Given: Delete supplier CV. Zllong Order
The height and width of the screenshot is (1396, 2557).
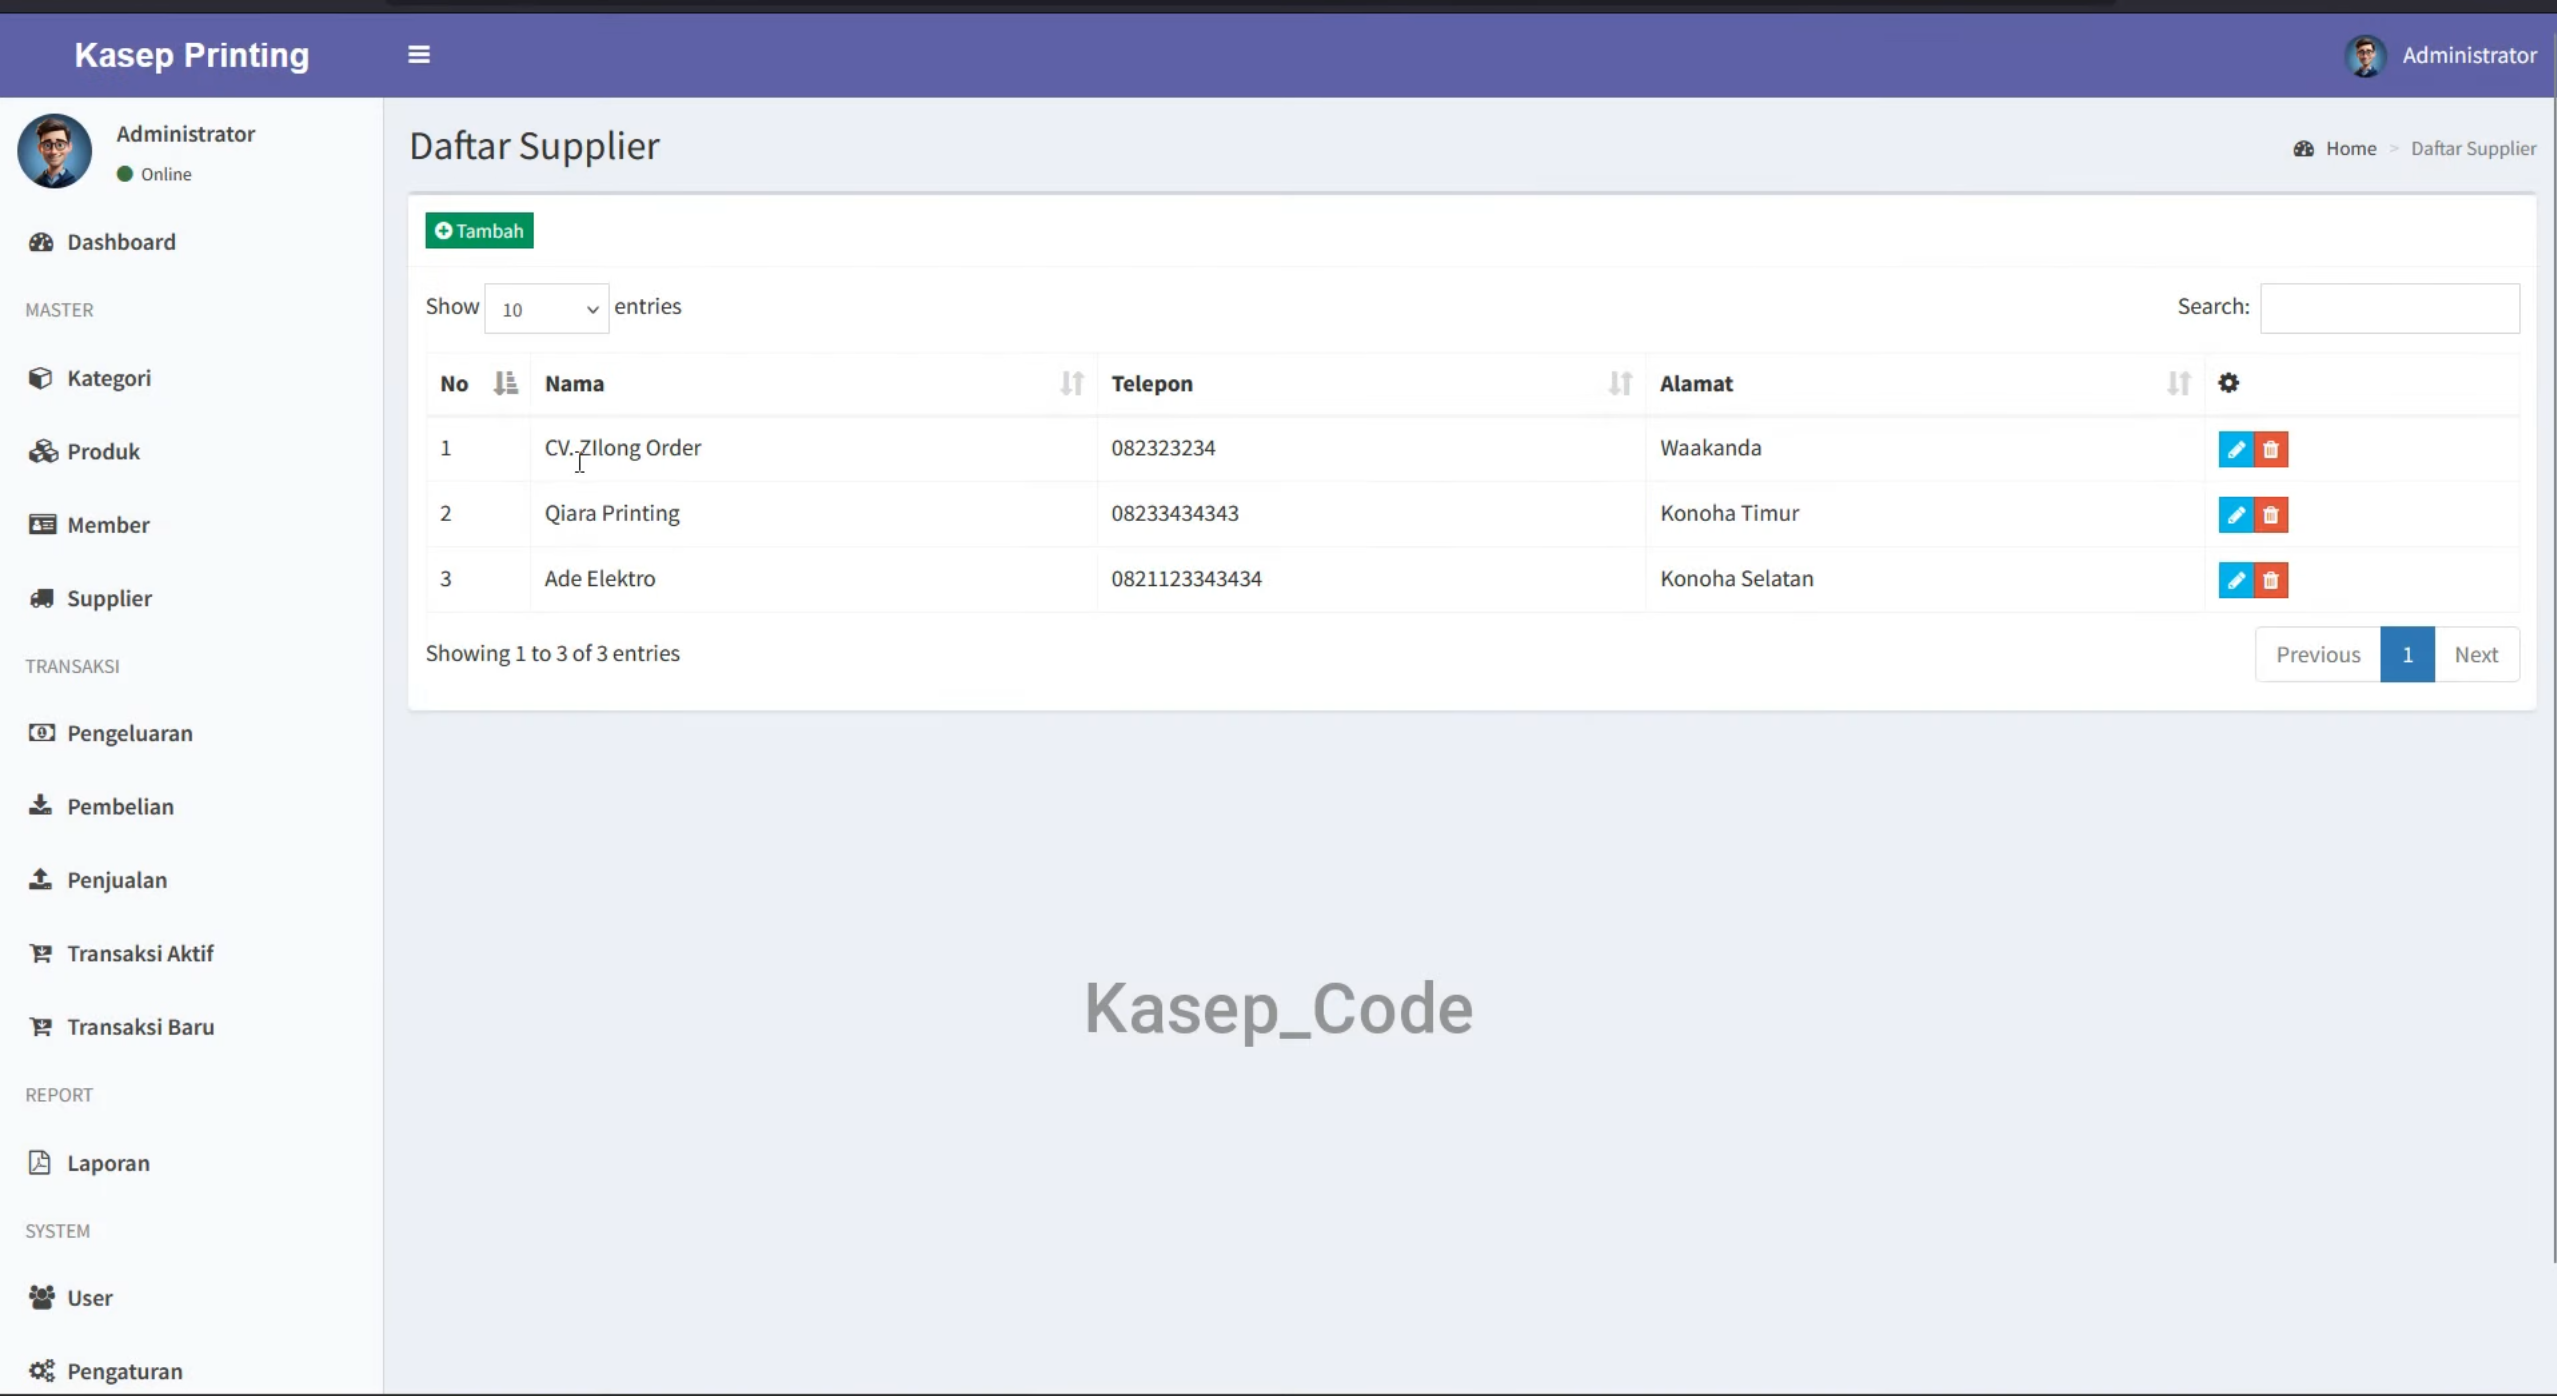Looking at the screenshot, I should click(x=2270, y=450).
